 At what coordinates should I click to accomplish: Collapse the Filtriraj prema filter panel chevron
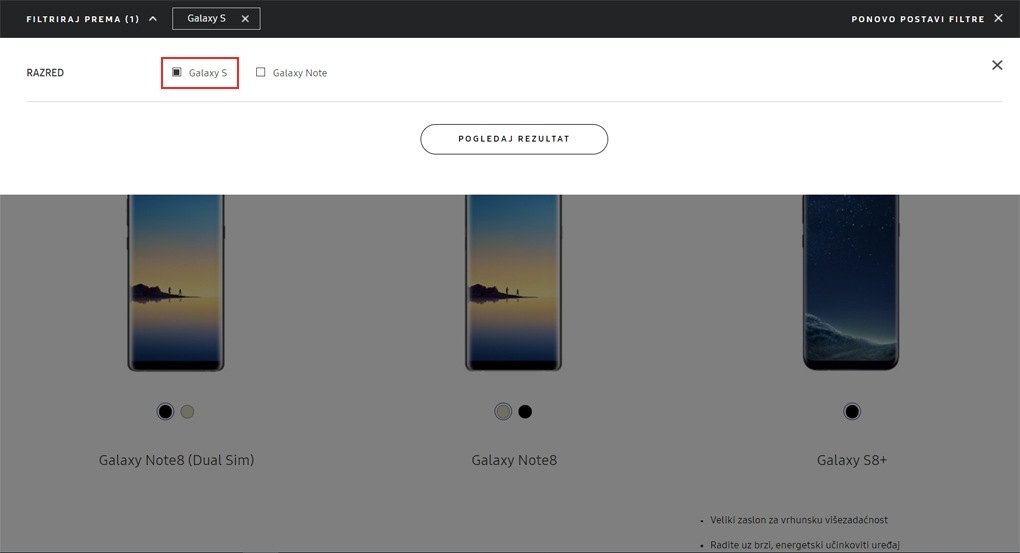click(153, 19)
